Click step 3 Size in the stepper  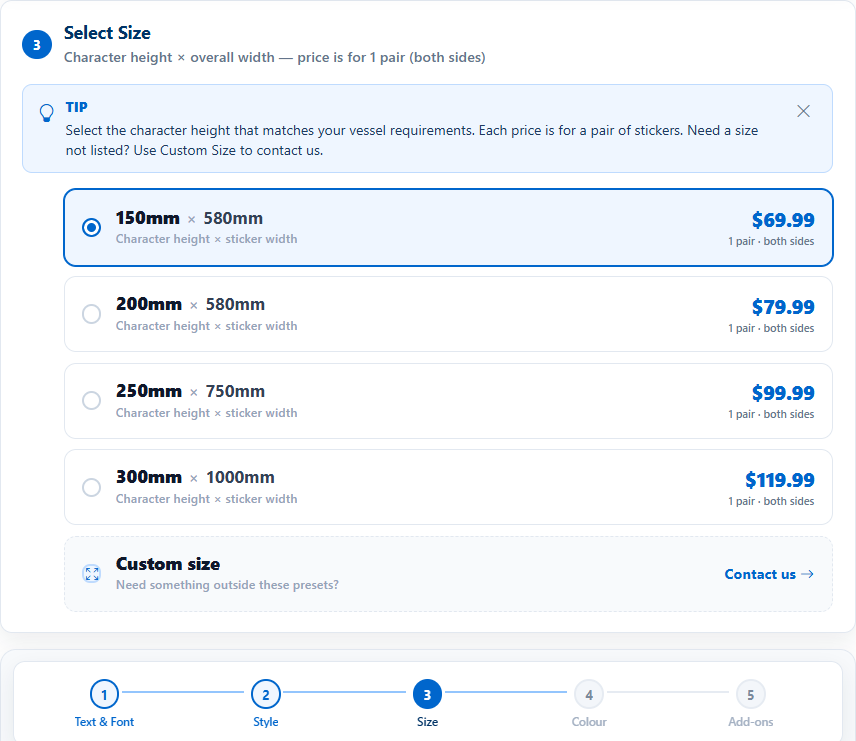pyautogui.click(x=427, y=703)
